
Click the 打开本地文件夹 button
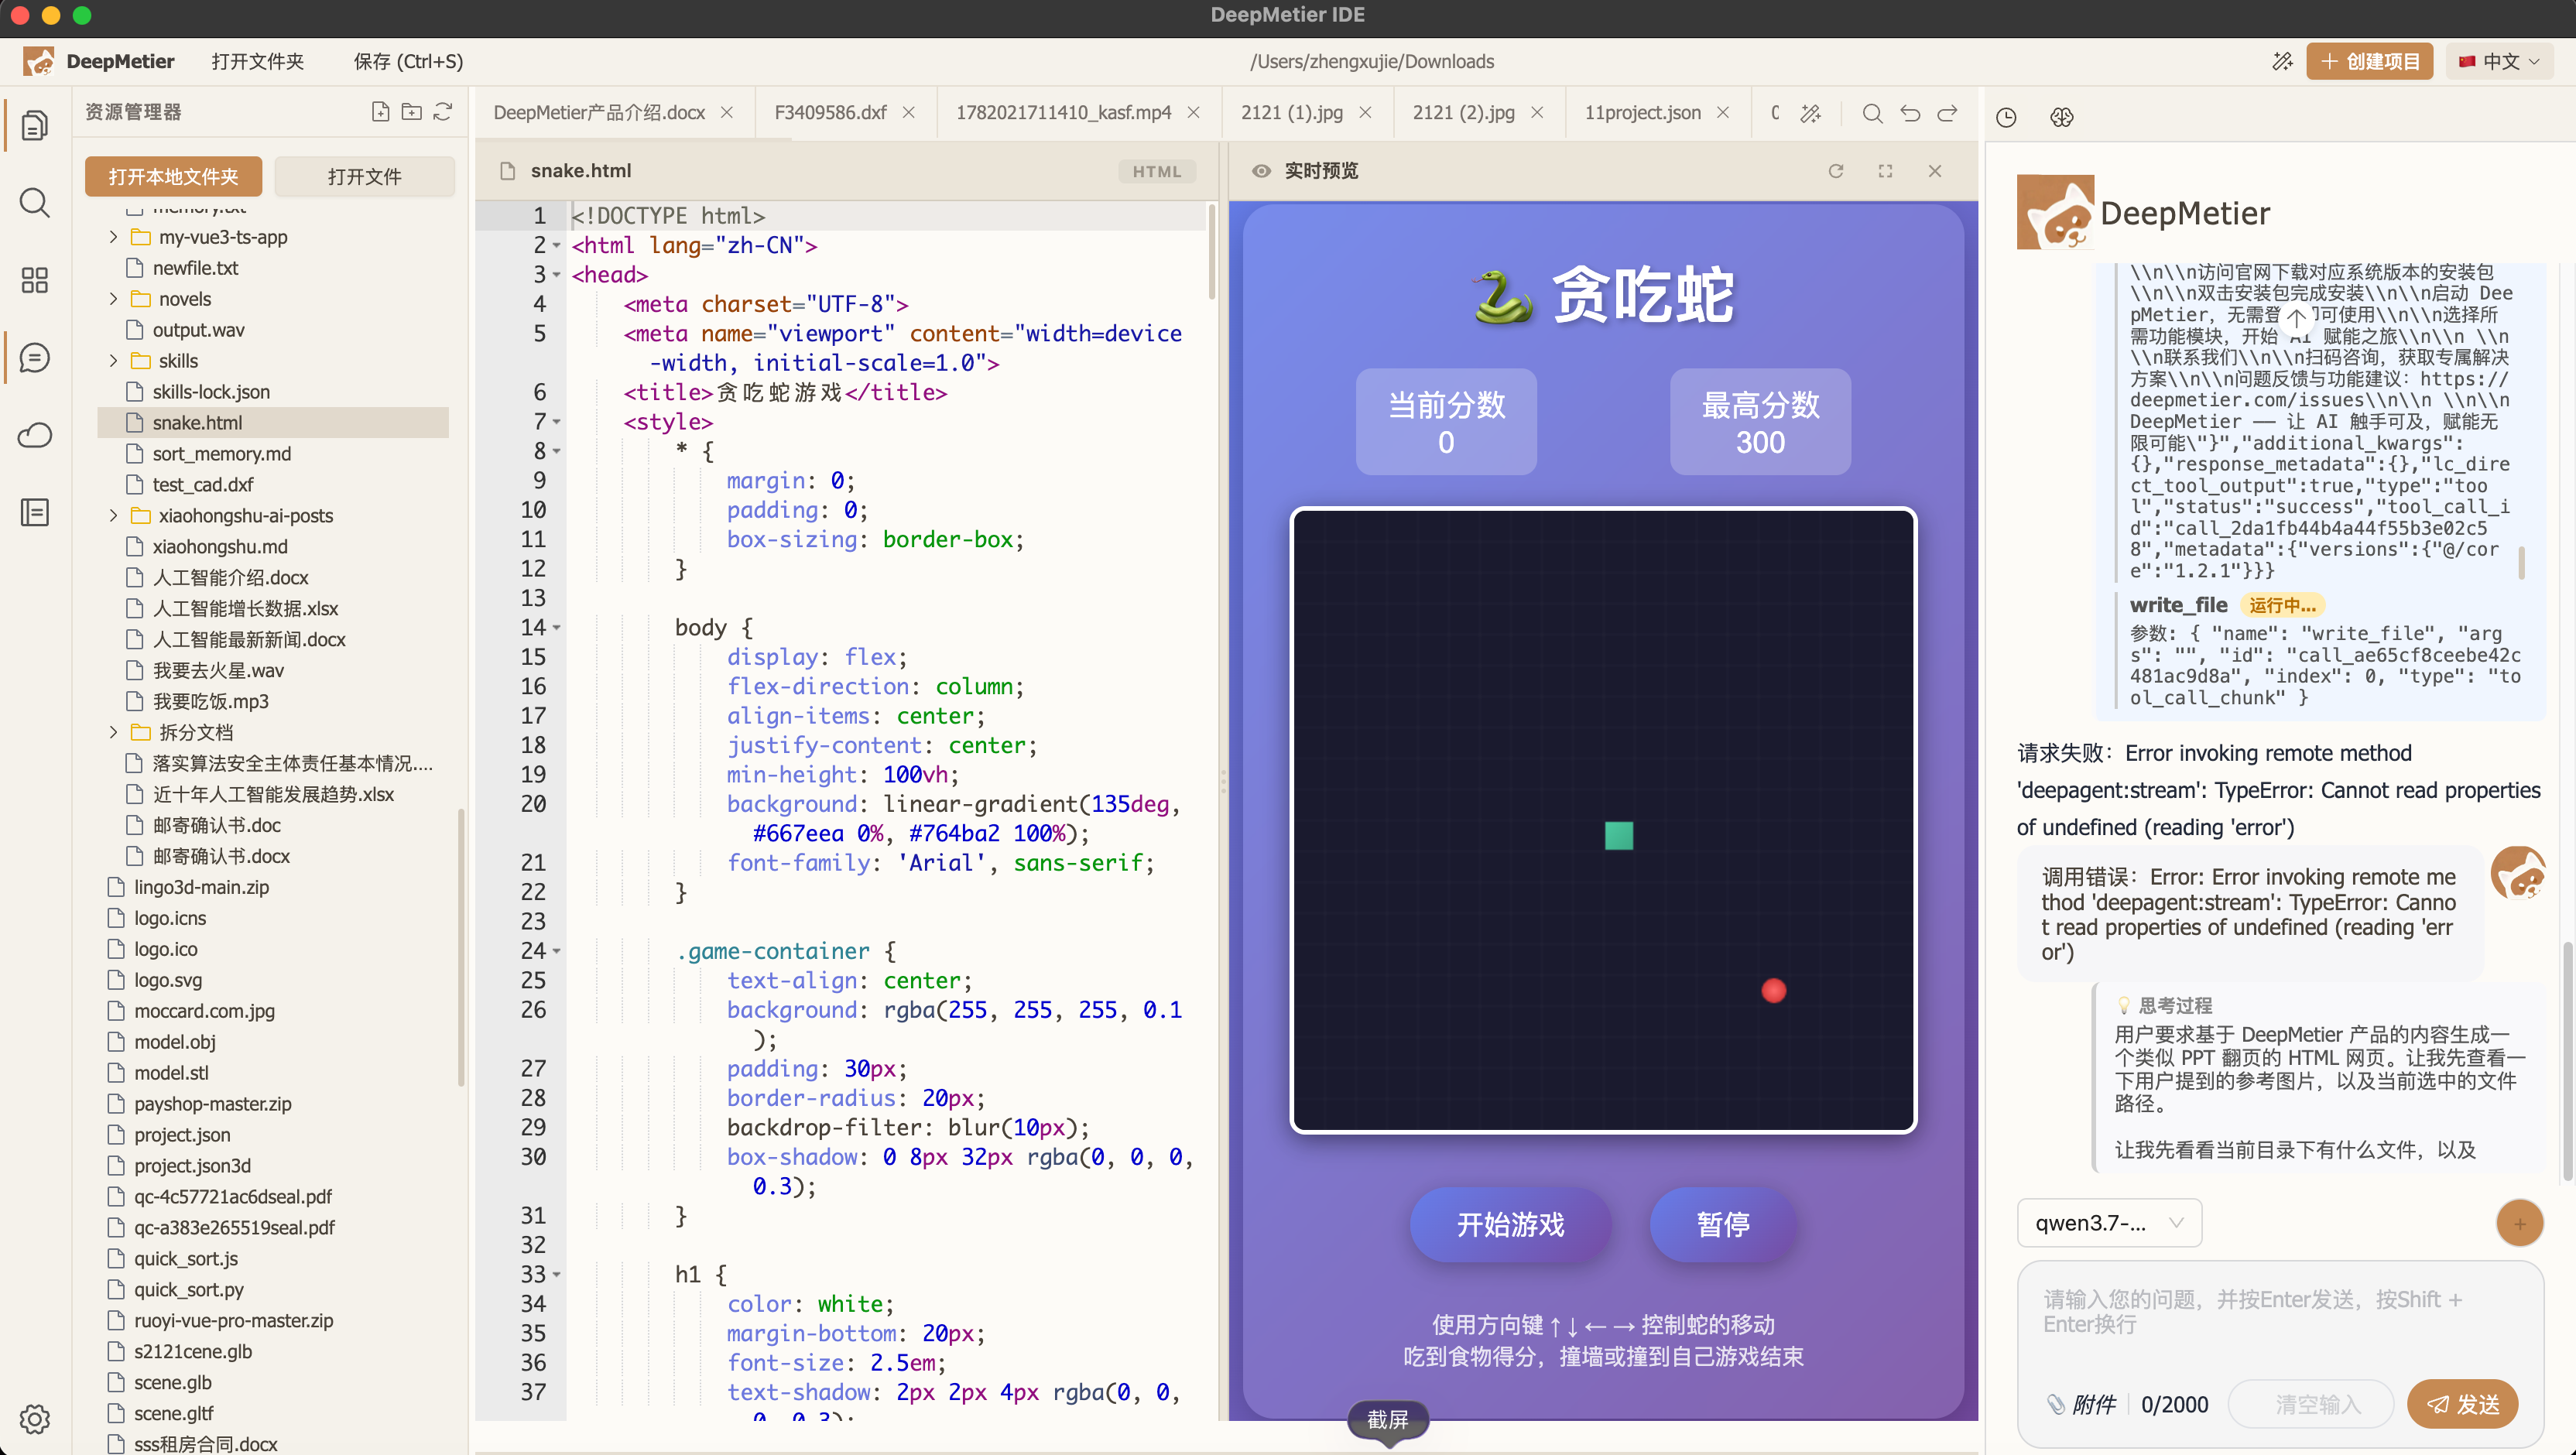tap(173, 176)
